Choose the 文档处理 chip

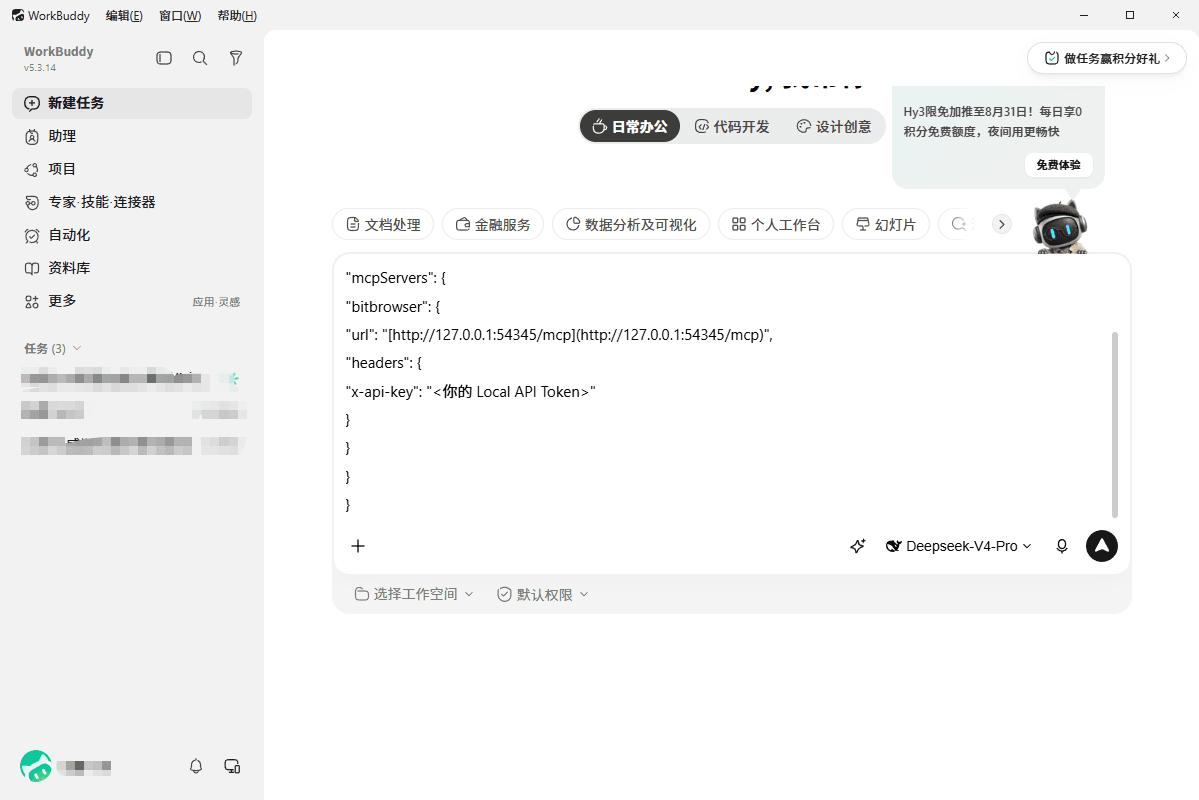point(383,224)
